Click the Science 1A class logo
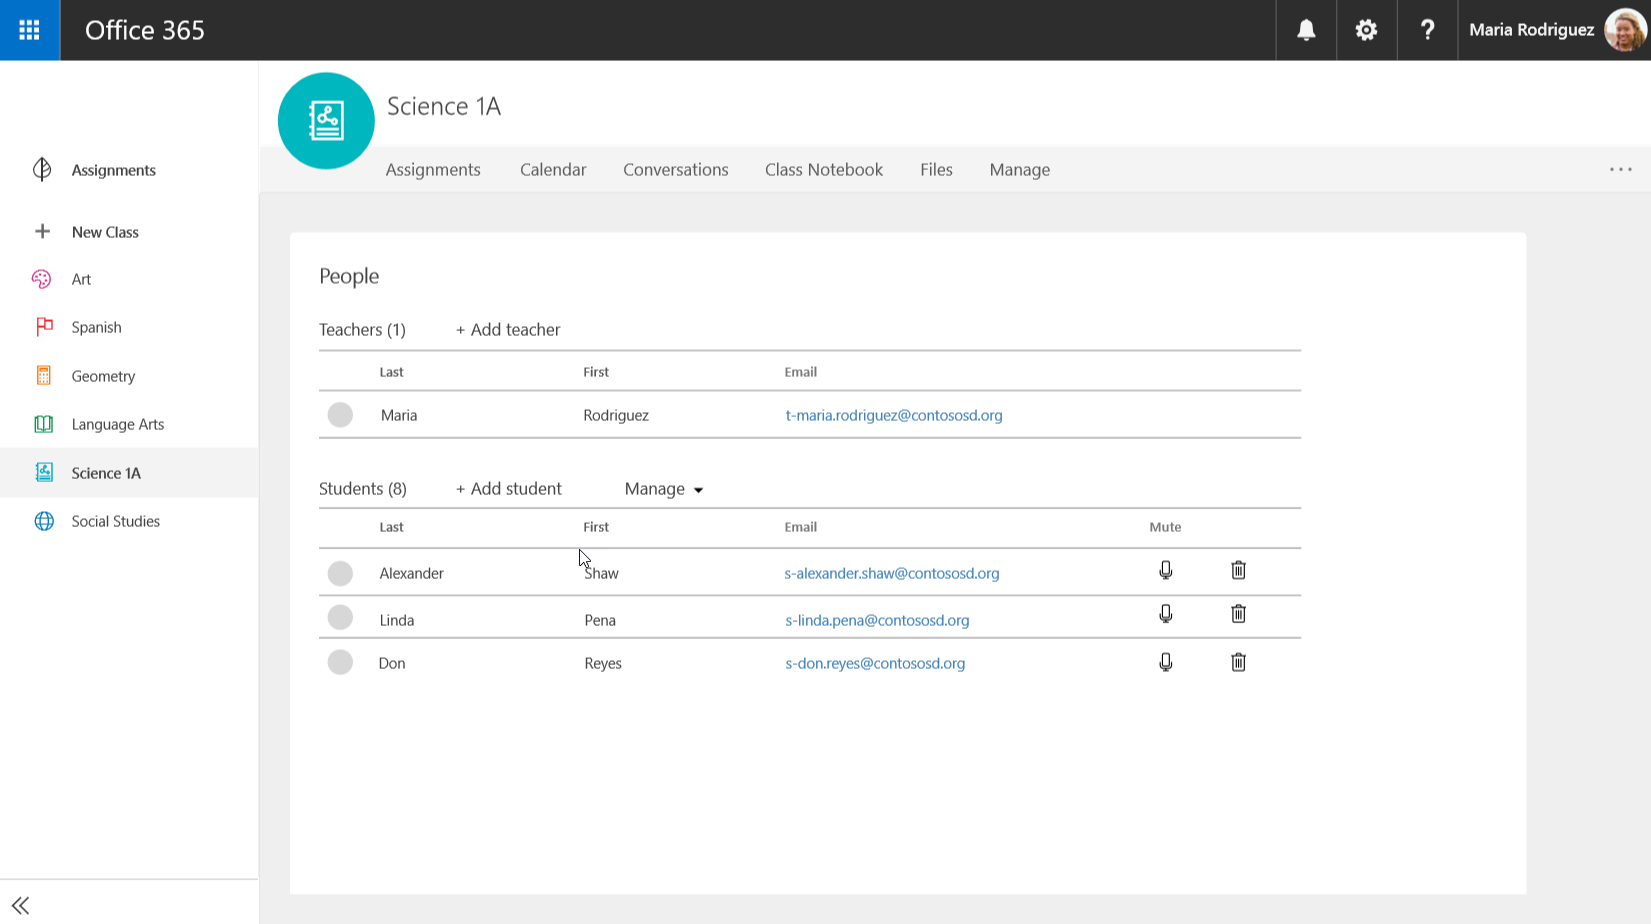The width and height of the screenshot is (1651, 924). click(326, 121)
